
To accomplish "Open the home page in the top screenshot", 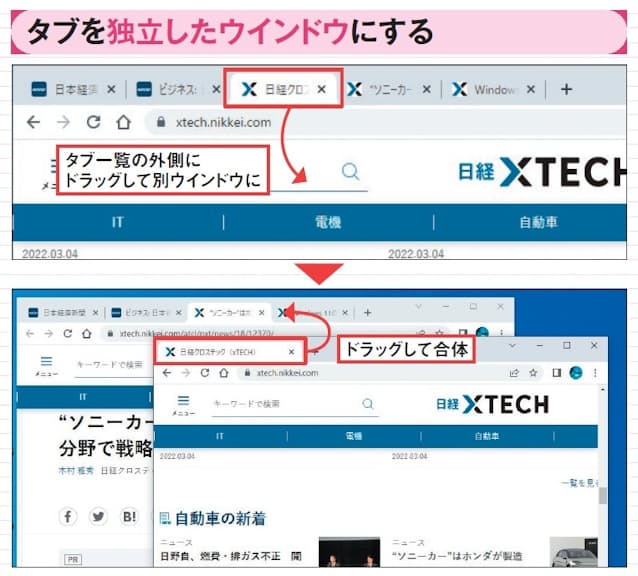I will tap(124, 122).
